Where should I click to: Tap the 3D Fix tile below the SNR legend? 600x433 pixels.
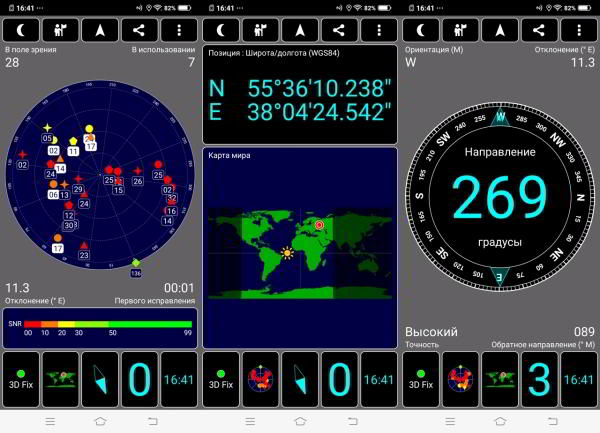point(20,379)
